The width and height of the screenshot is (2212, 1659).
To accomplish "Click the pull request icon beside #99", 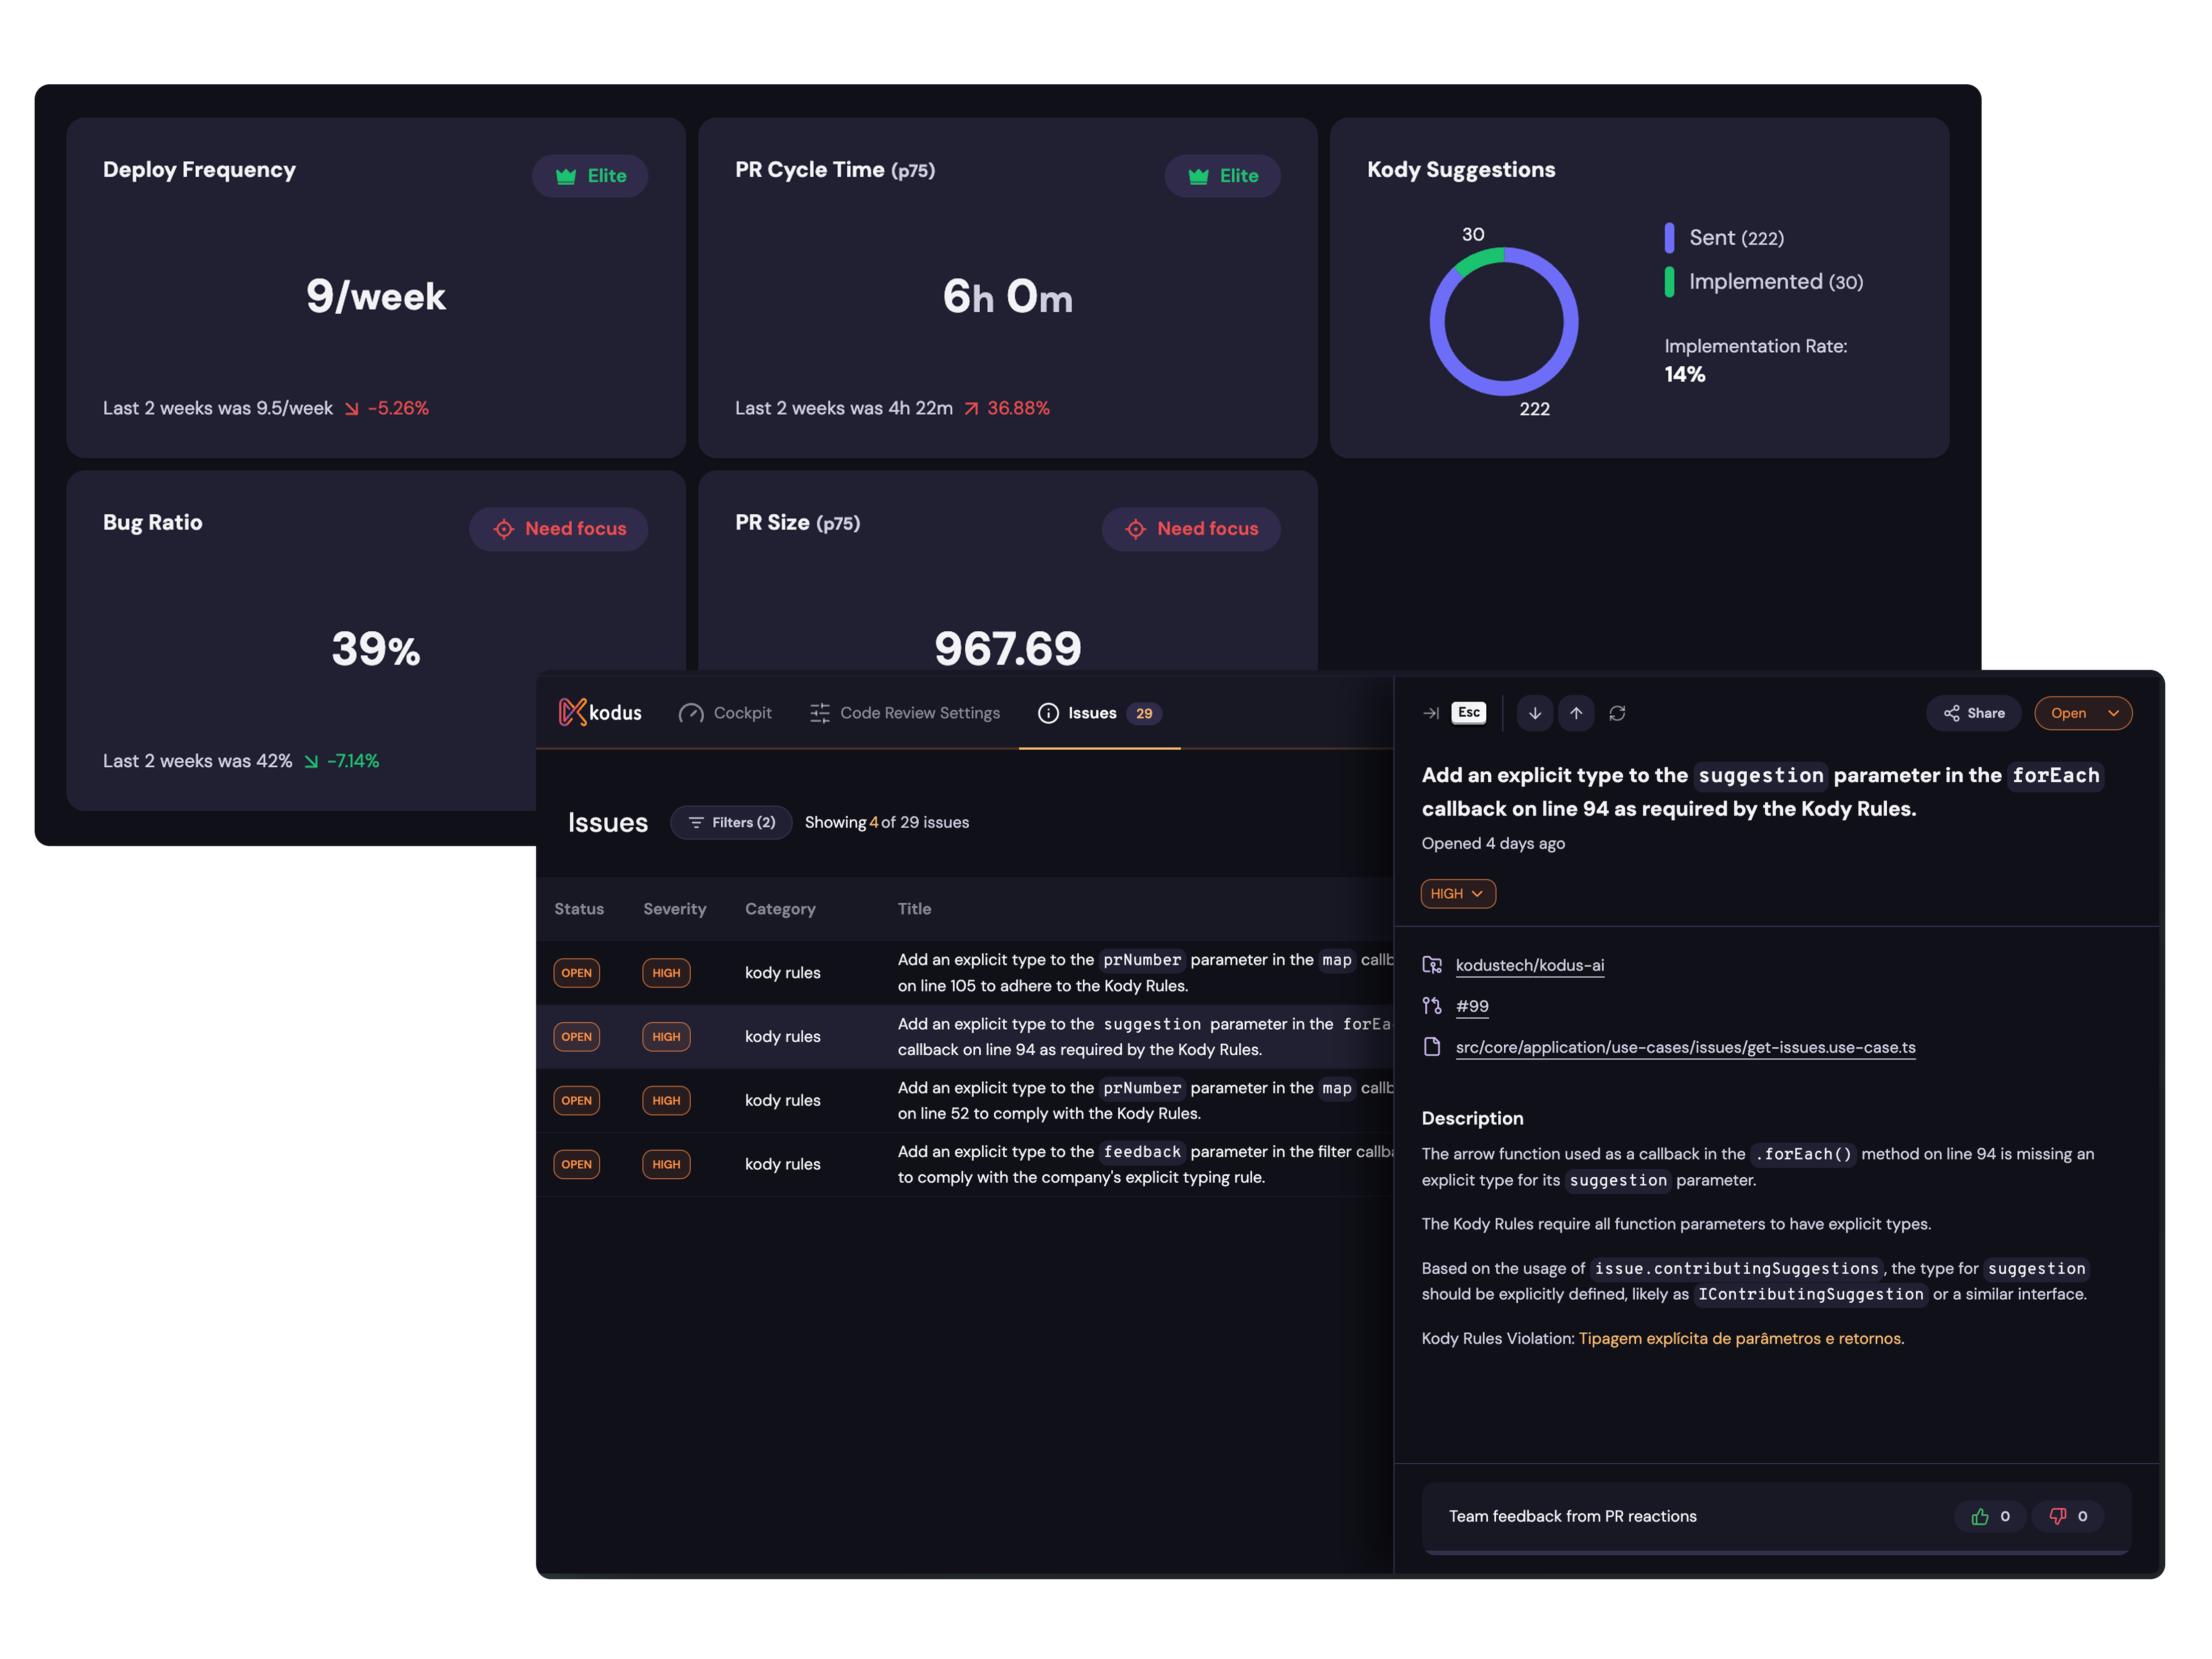I will coord(1432,1006).
